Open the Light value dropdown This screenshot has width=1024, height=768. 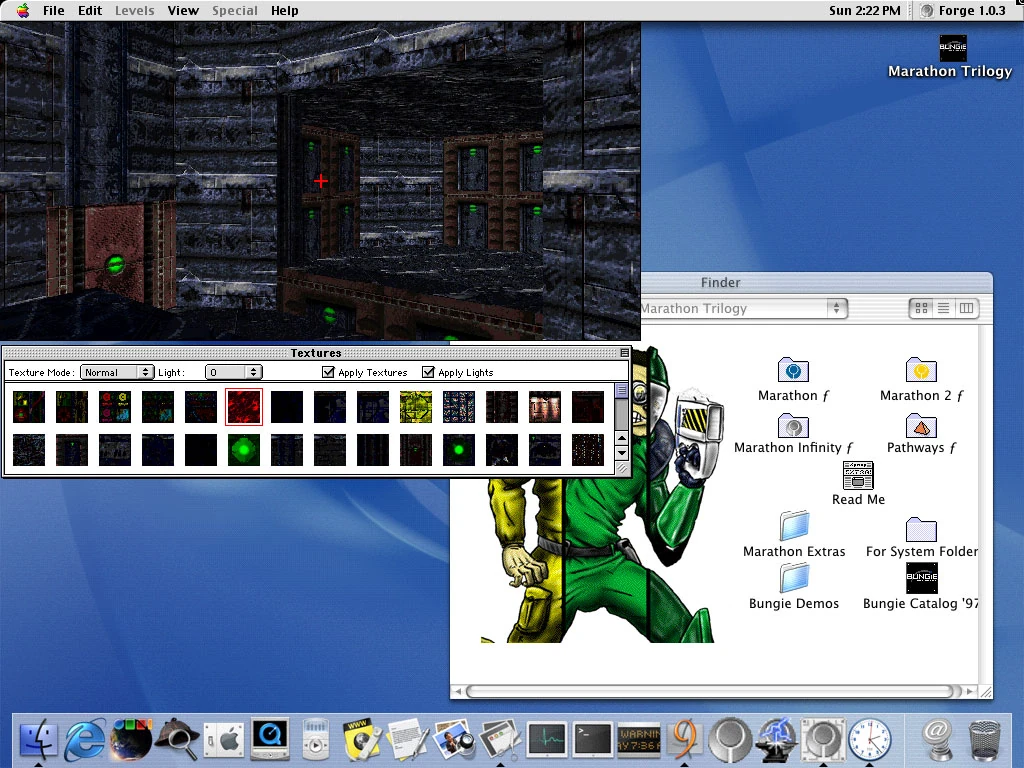tap(233, 372)
